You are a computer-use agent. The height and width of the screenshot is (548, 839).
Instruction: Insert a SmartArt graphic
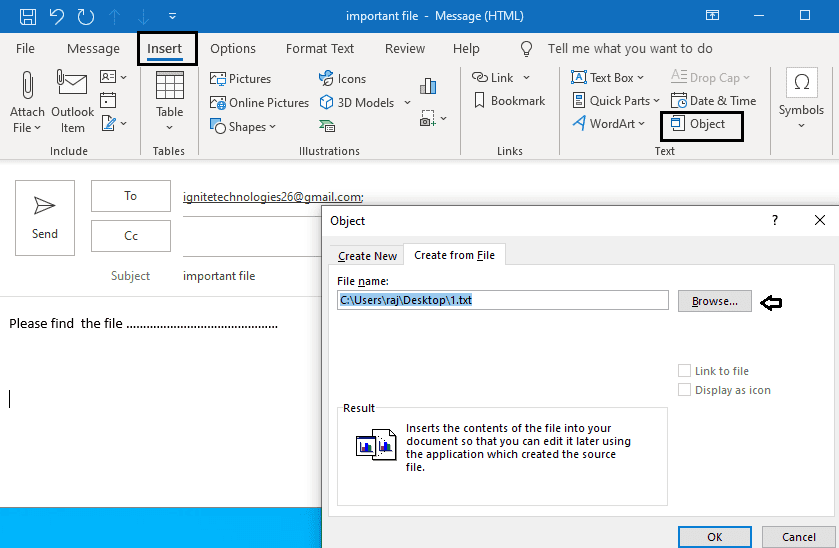(x=327, y=126)
